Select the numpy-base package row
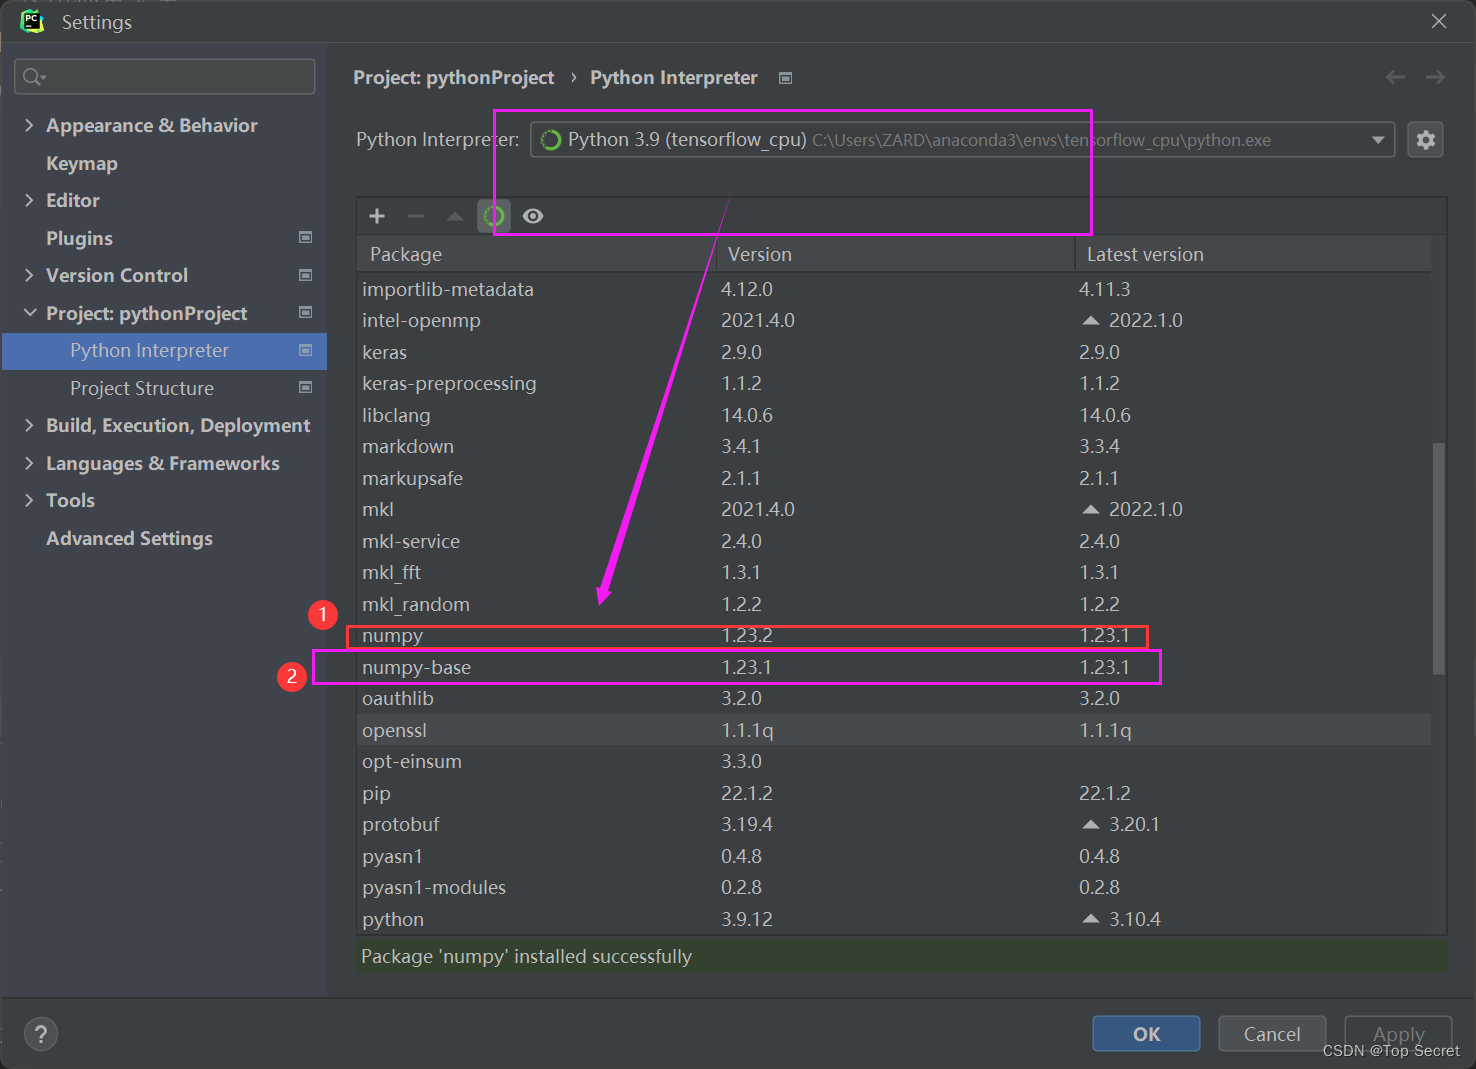 click(894, 667)
